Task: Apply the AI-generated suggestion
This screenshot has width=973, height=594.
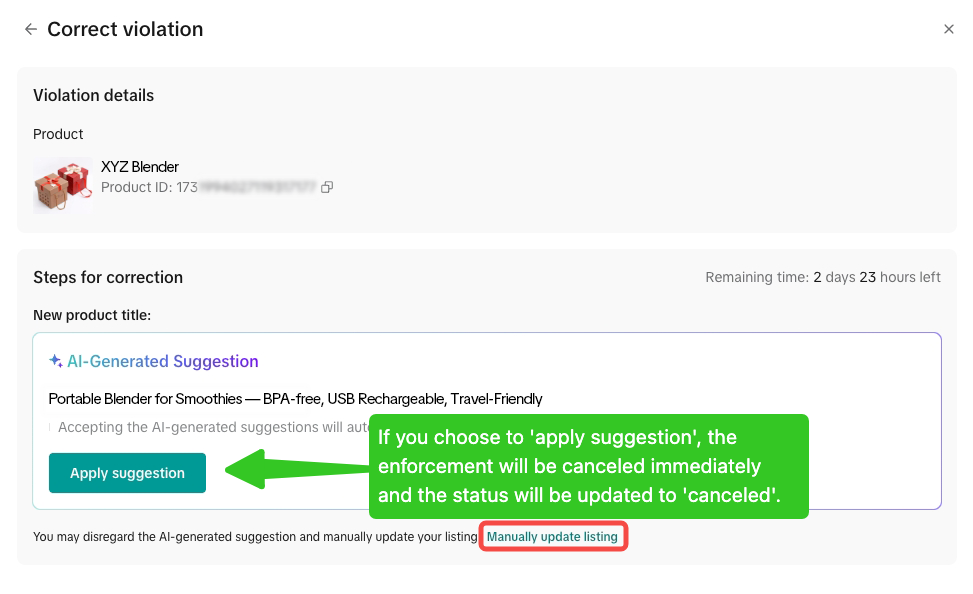Action: pyautogui.click(x=127, y=473)
